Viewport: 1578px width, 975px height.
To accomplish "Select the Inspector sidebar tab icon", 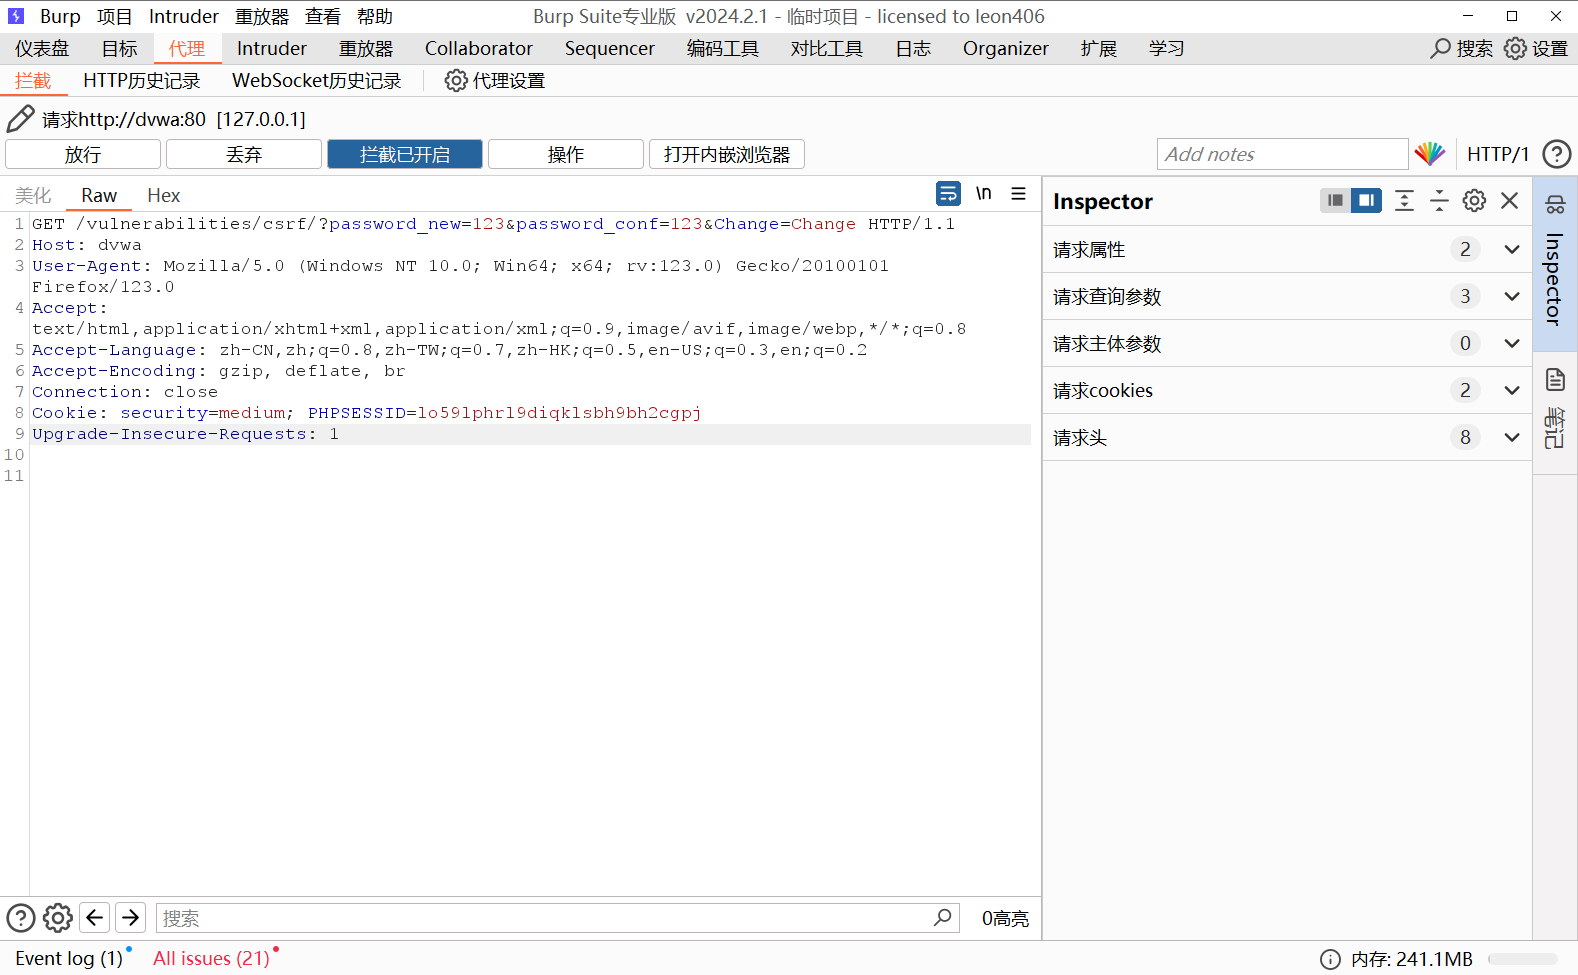I will pyautogui.click(x=1555, y=205).
